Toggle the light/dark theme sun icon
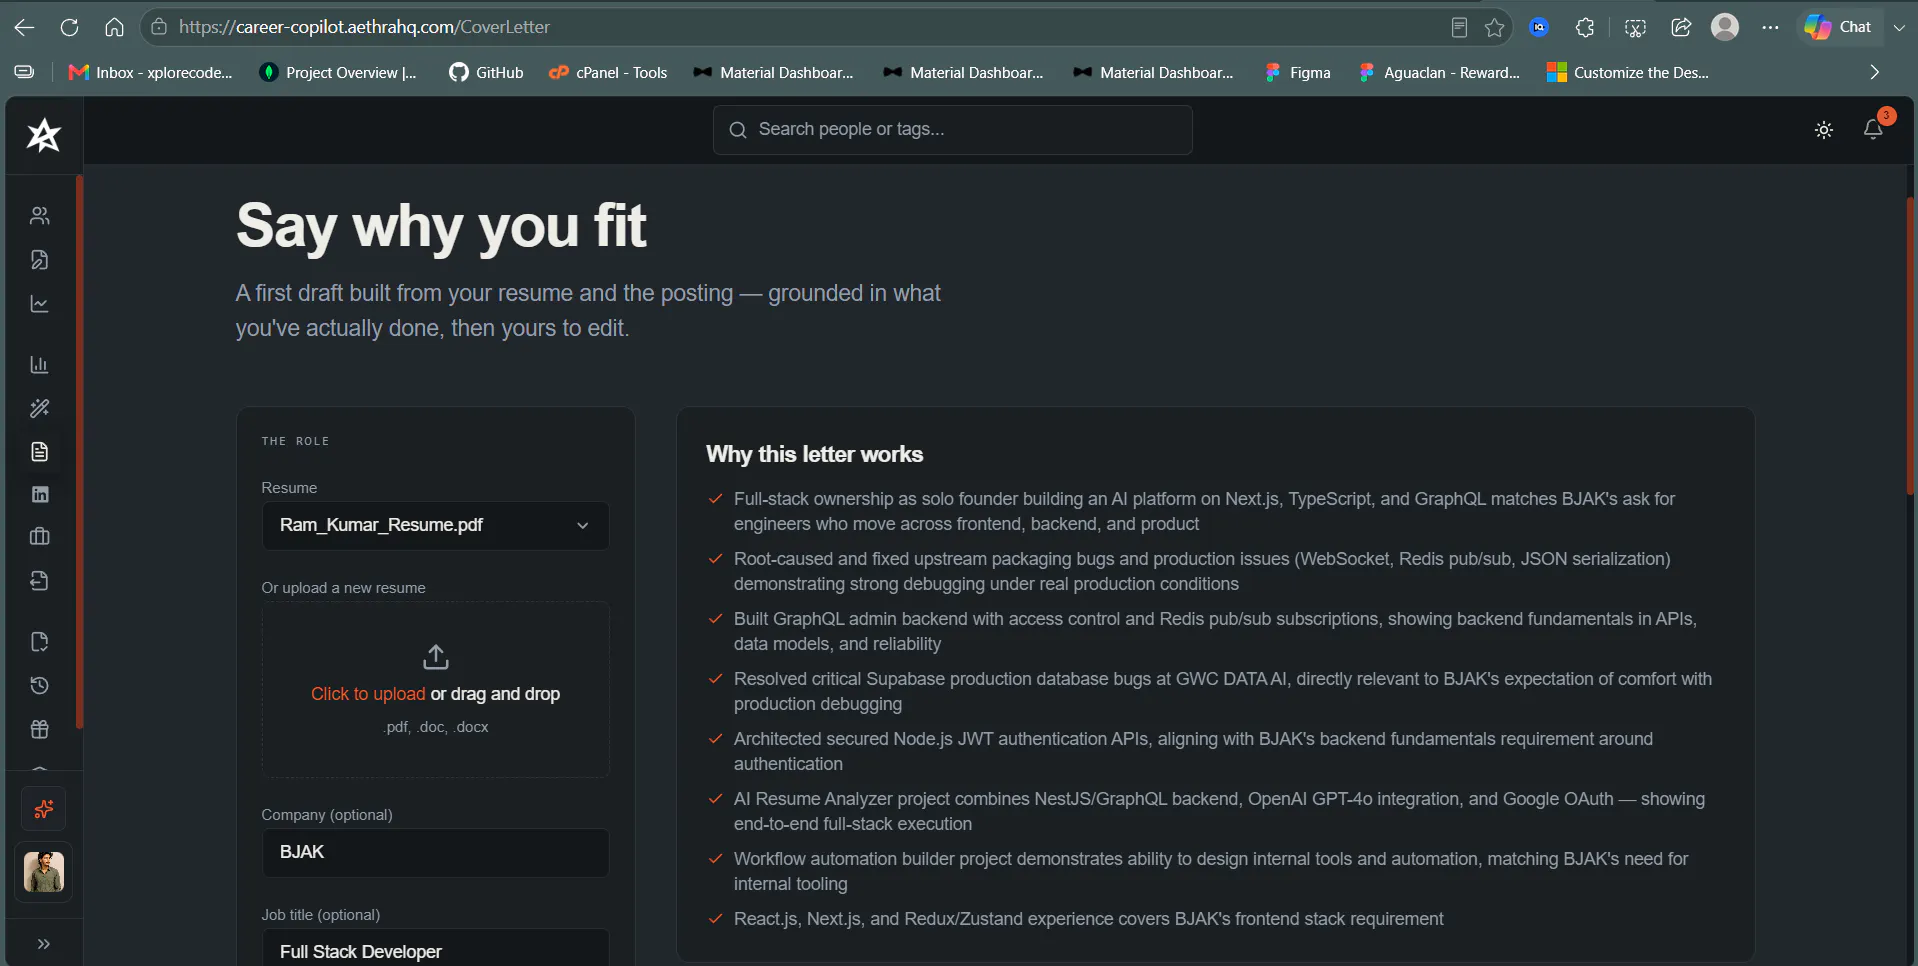 (x=1824, y=130)
